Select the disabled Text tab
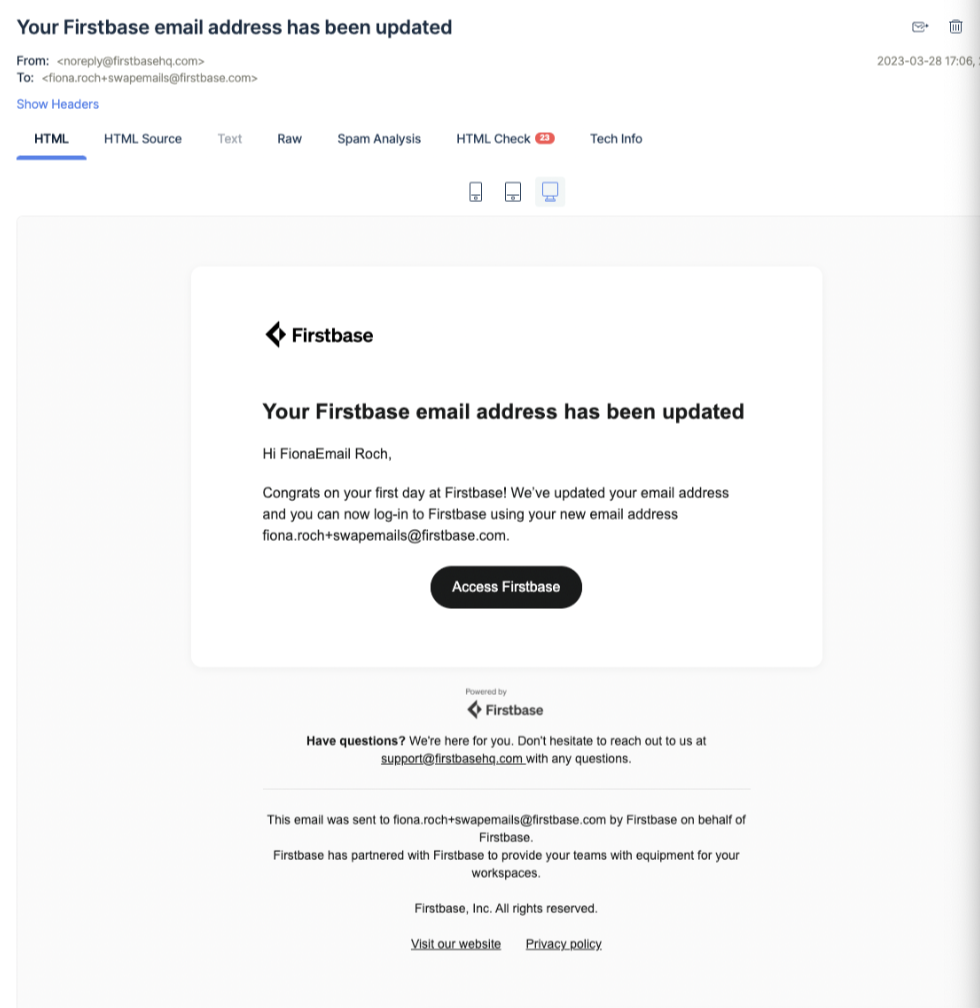Viewport: 980px width, 1008px height. click(230, 139)
